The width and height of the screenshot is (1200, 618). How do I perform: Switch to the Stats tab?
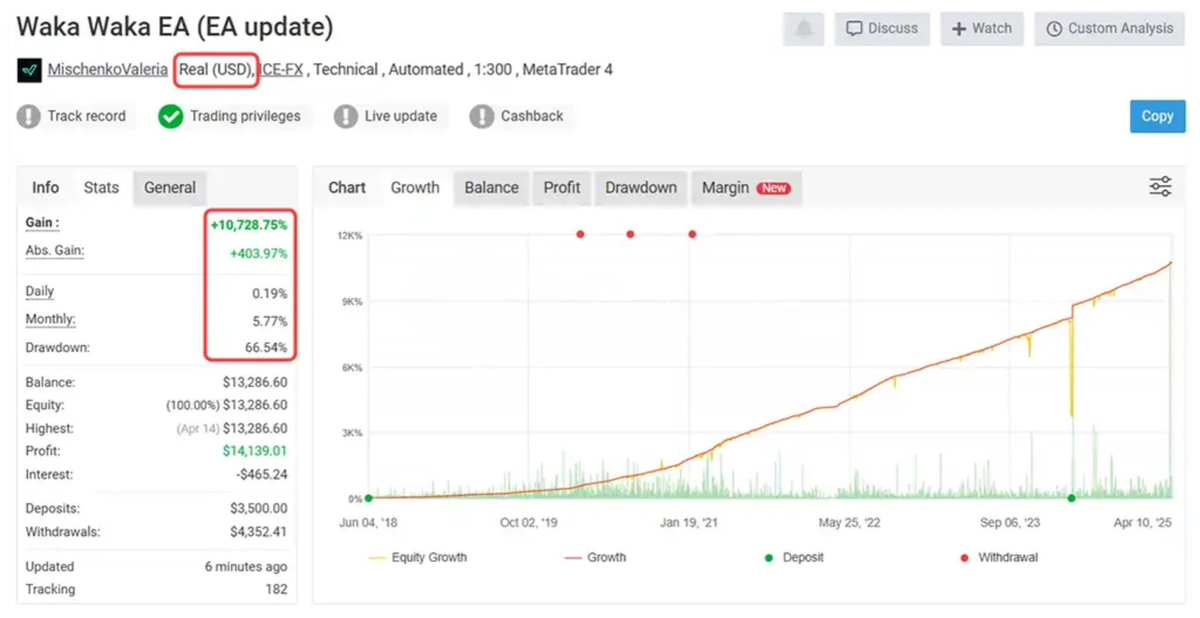pos(101,187)
